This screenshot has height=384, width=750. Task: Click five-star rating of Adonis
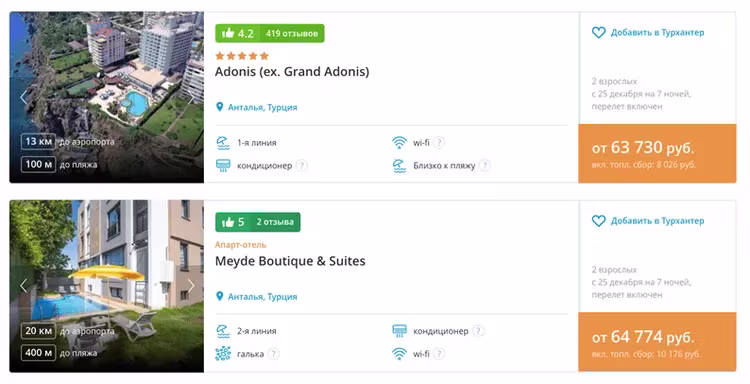242,56
